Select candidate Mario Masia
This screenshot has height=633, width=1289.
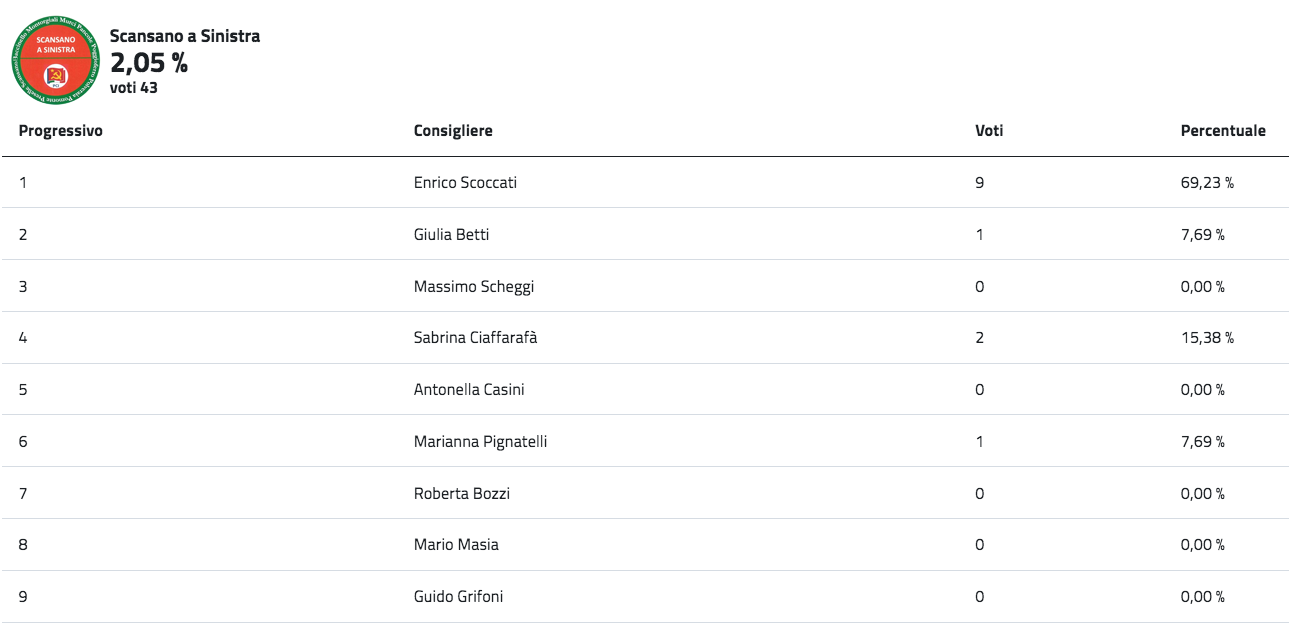(456, 545)
